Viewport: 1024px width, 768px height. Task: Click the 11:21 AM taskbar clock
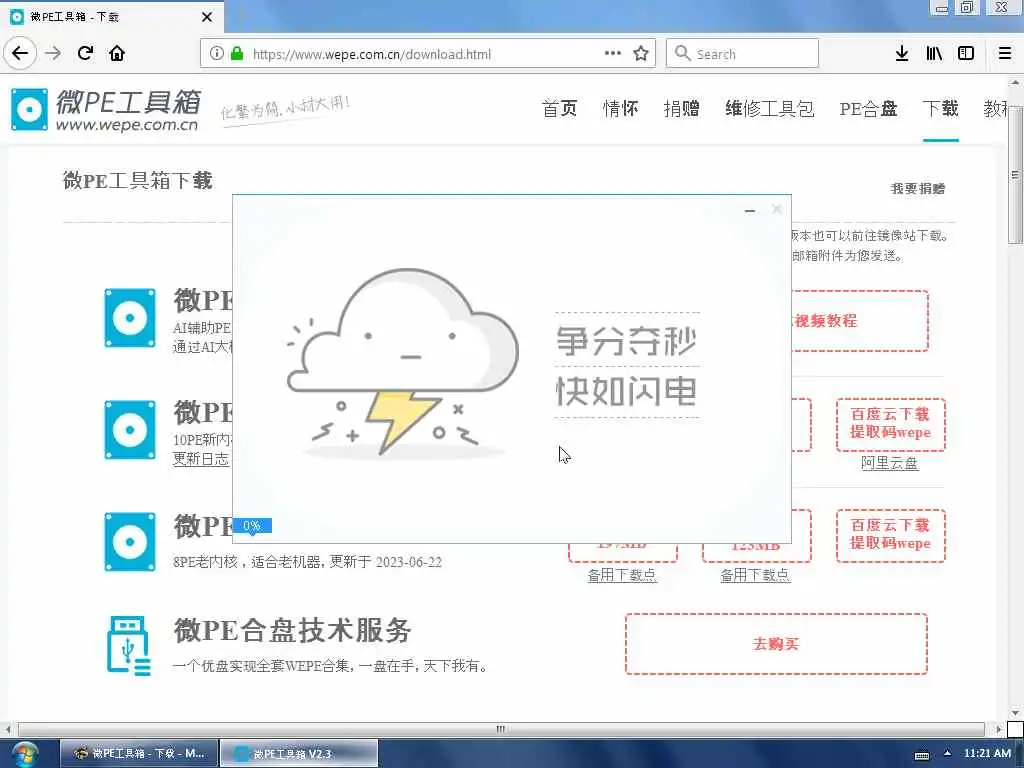pyautogui.click(x=987, y=753)
